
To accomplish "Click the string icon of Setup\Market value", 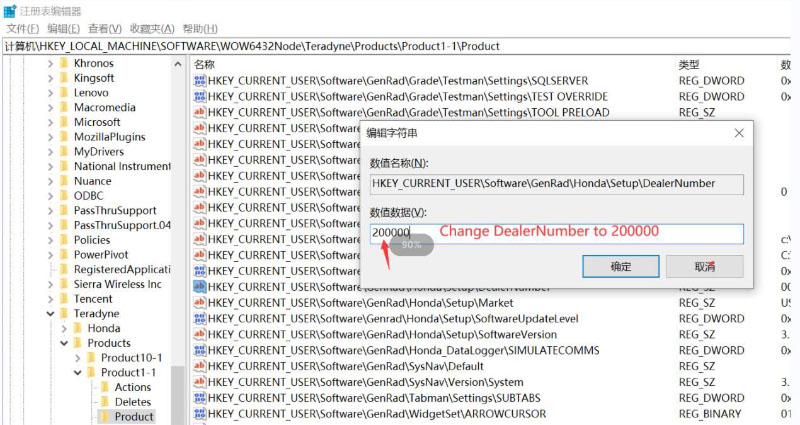I will tap(199, 303).
